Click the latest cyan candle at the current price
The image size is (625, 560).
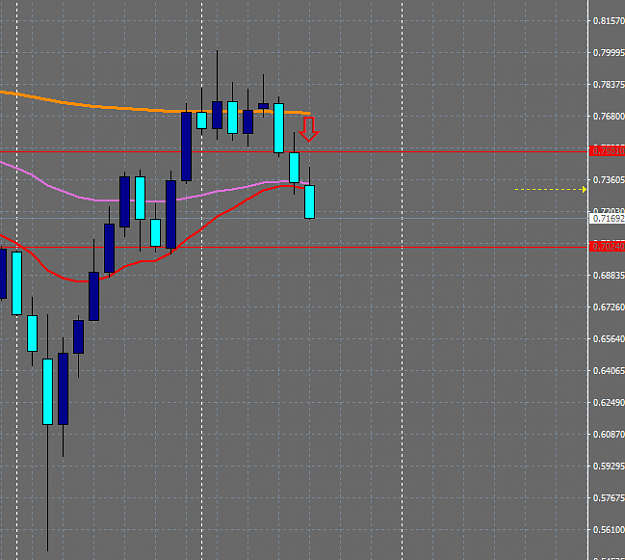point(309,202)
